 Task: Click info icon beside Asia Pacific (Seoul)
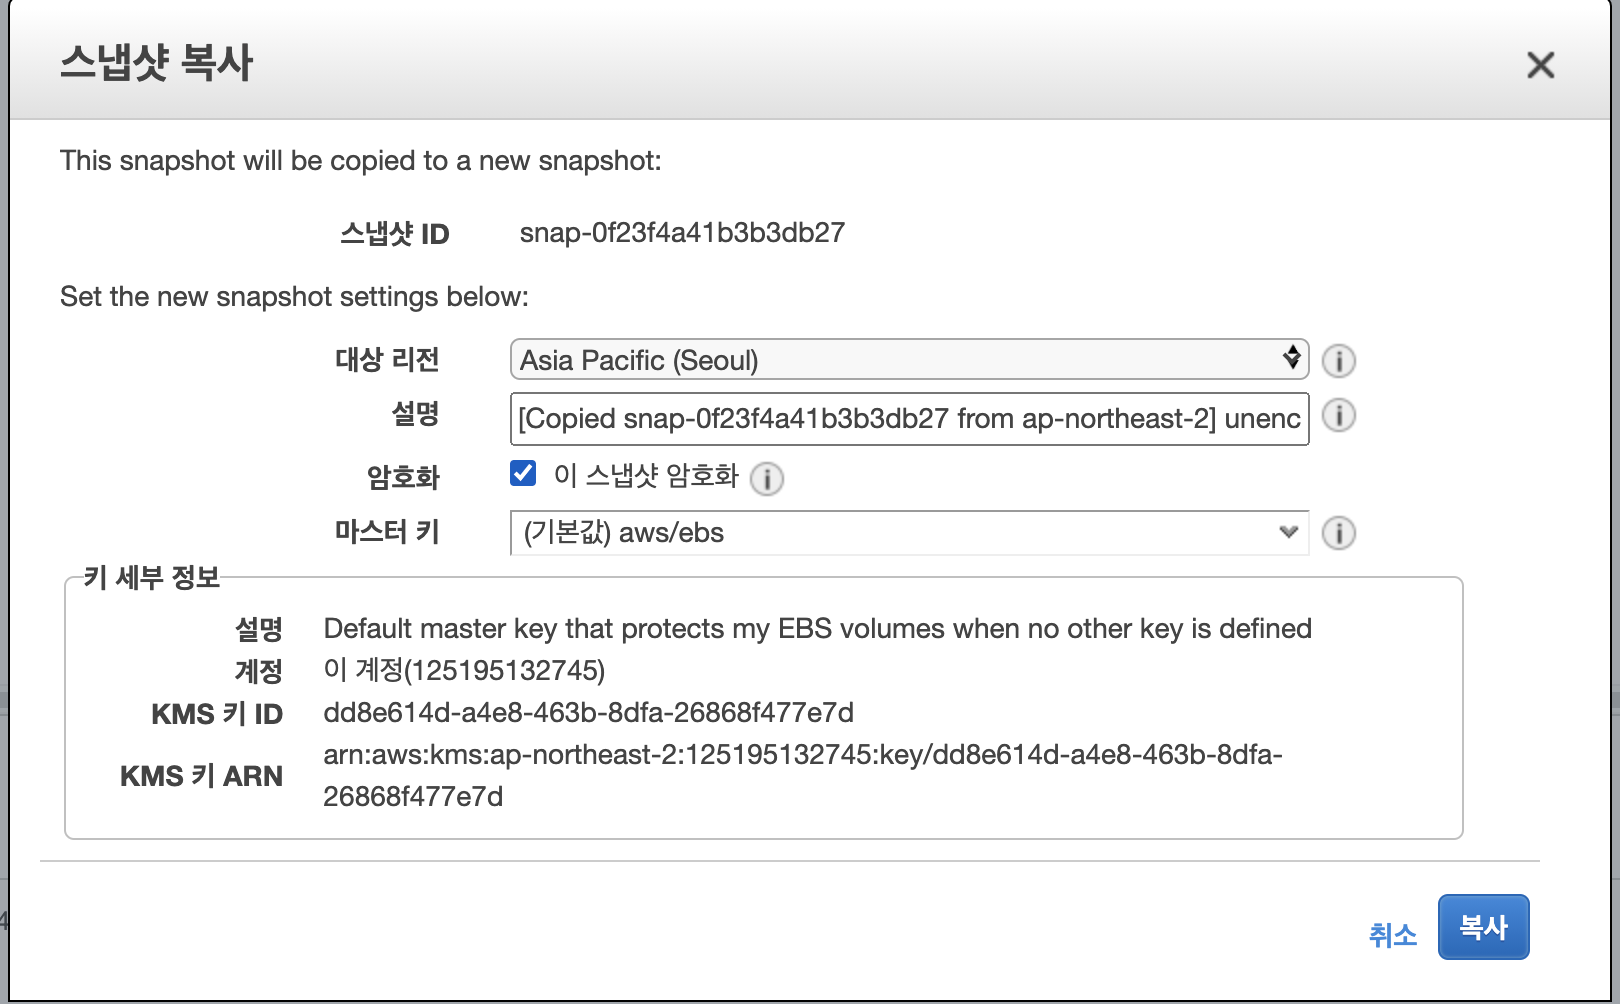(x=1338, y=361)
